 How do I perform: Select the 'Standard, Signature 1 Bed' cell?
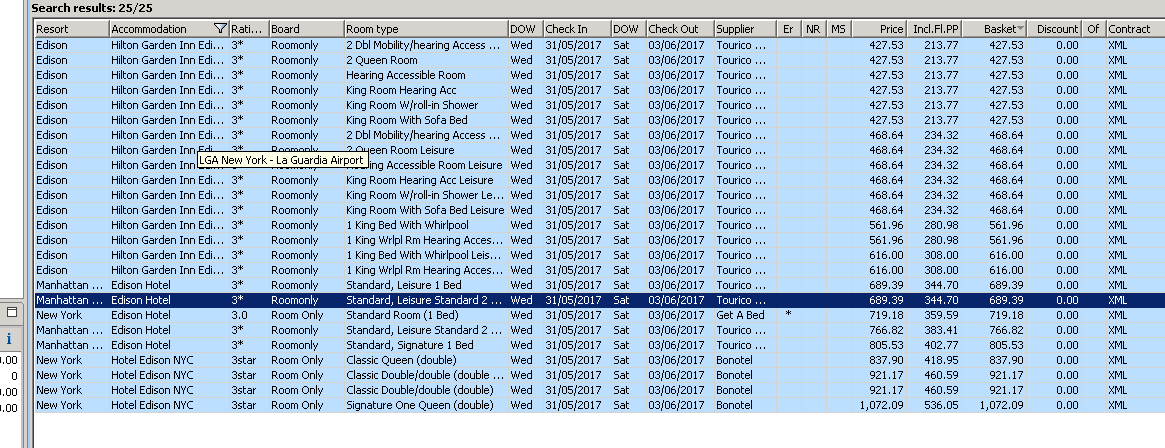426,345
